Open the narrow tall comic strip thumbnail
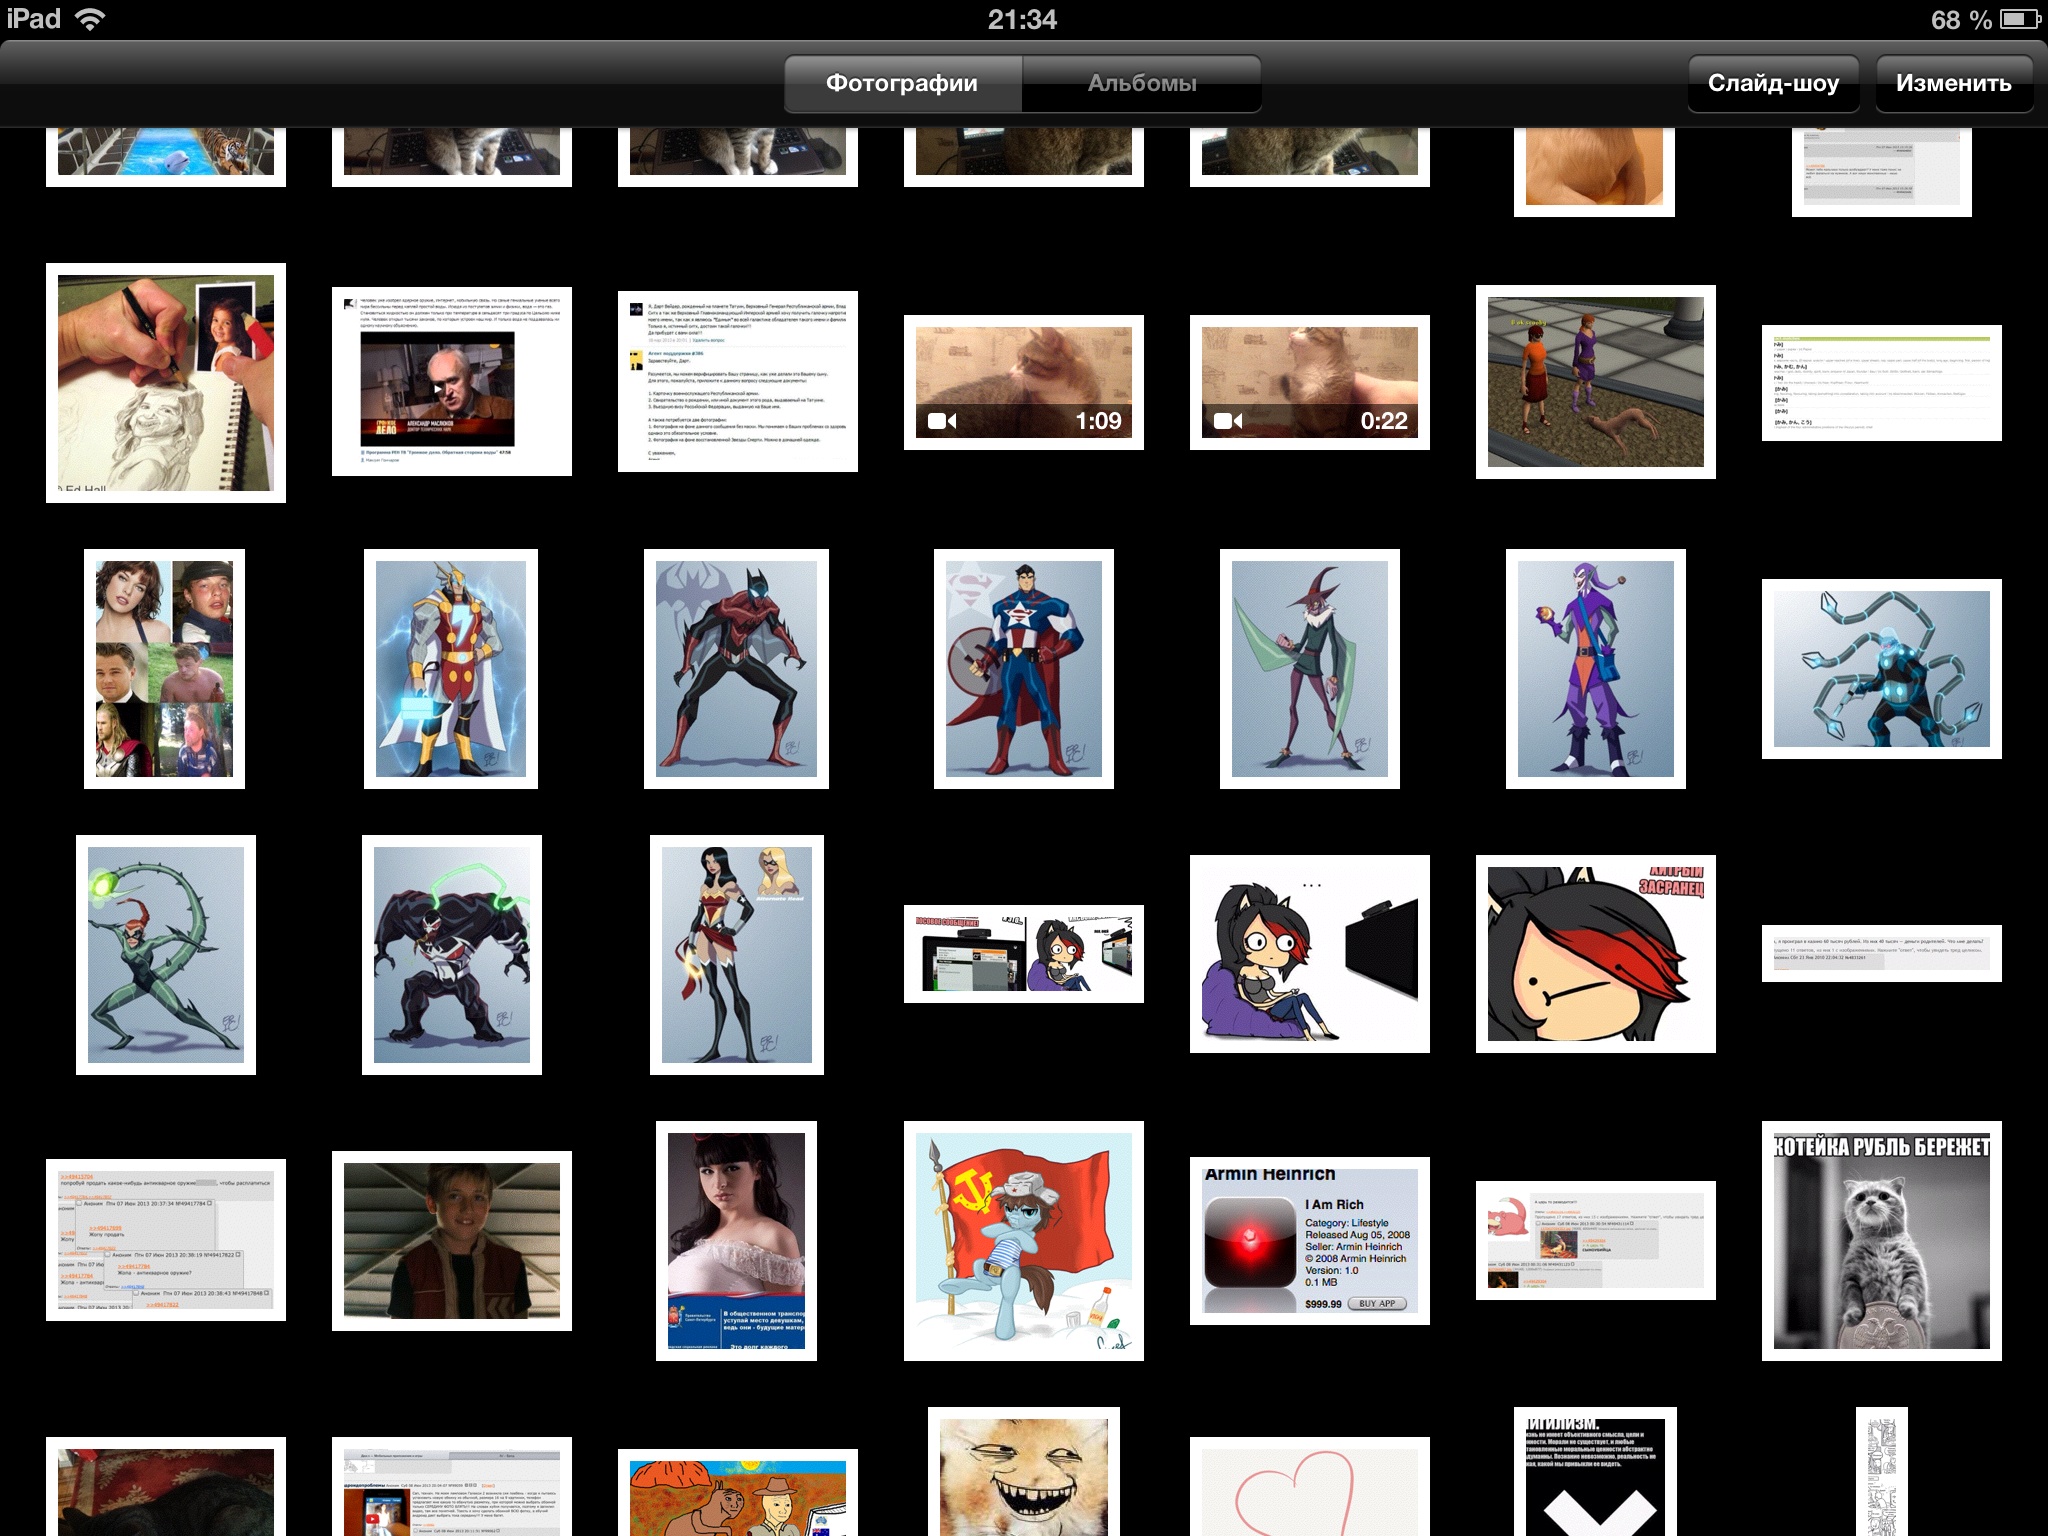 1882,1472
